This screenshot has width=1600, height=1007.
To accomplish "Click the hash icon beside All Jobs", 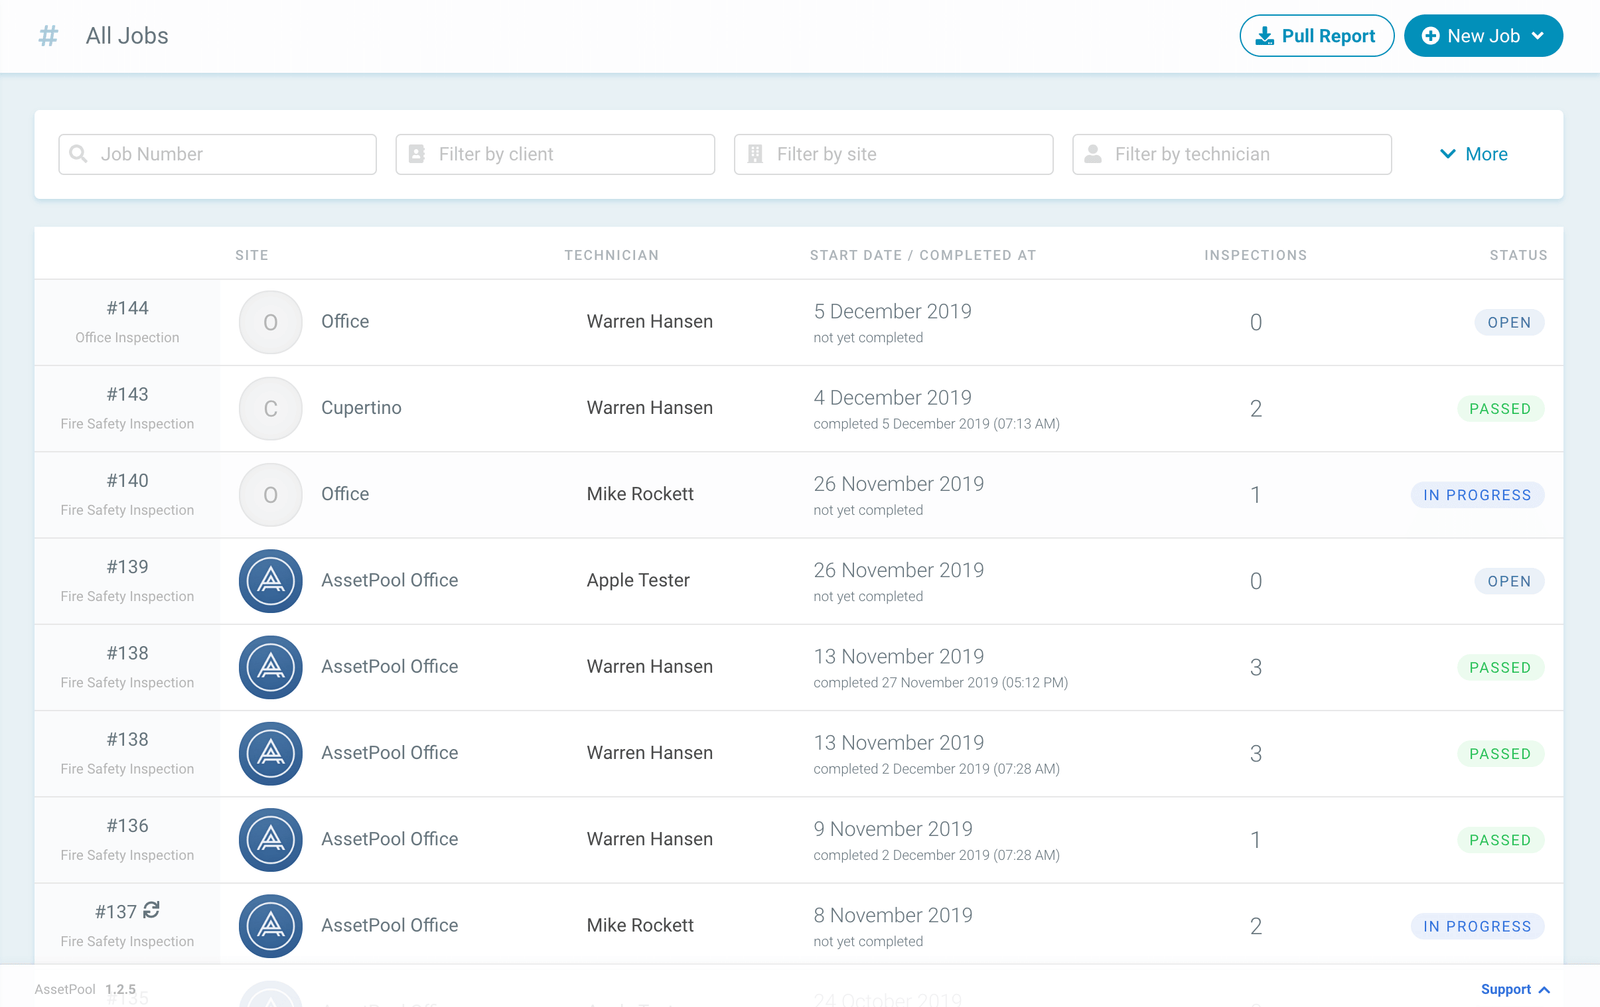I will [48, 36].
